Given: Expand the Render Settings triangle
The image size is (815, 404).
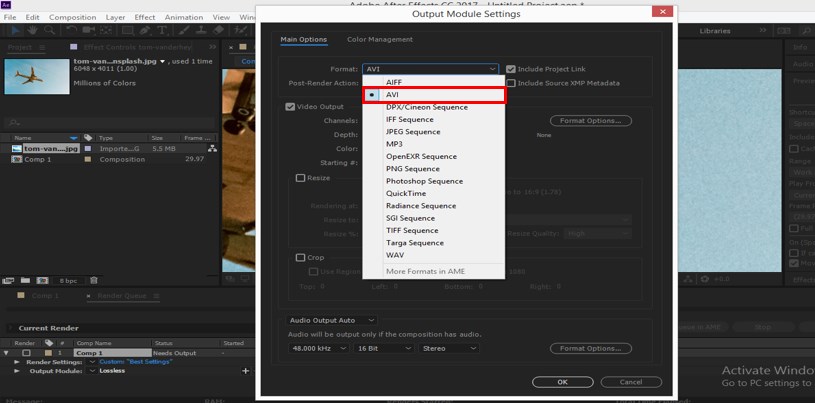Looking at the screenshot, I should point(17,361).
